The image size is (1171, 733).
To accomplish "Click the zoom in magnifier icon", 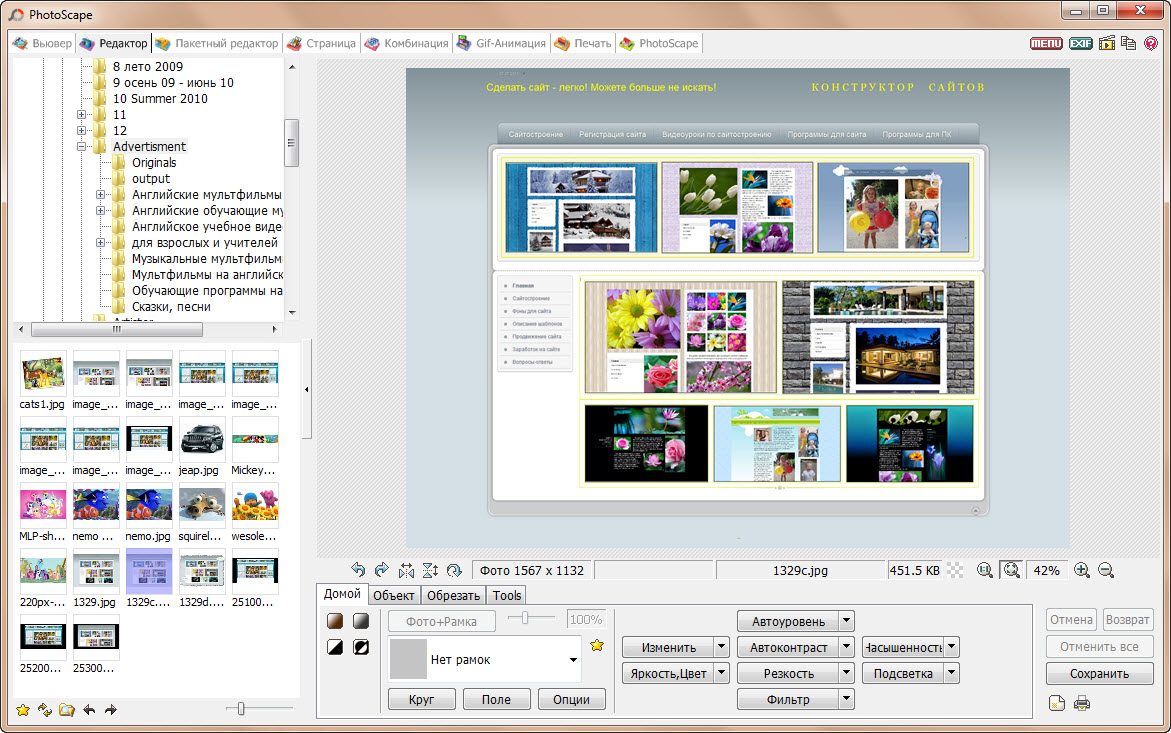I will pyautogui.click(x=1081, y=570).
